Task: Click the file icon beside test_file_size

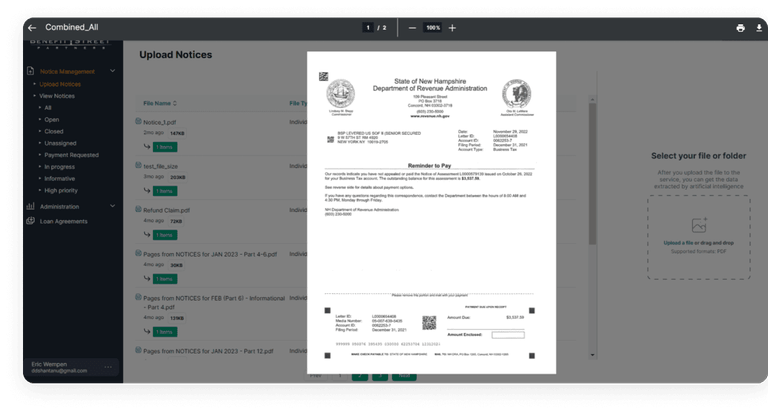Action: (x=139, y=165)
